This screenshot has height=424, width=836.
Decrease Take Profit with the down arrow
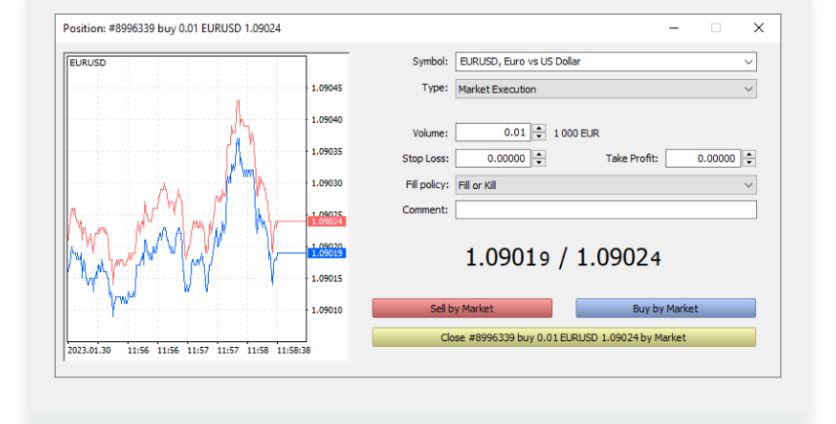tap(750, 162)
